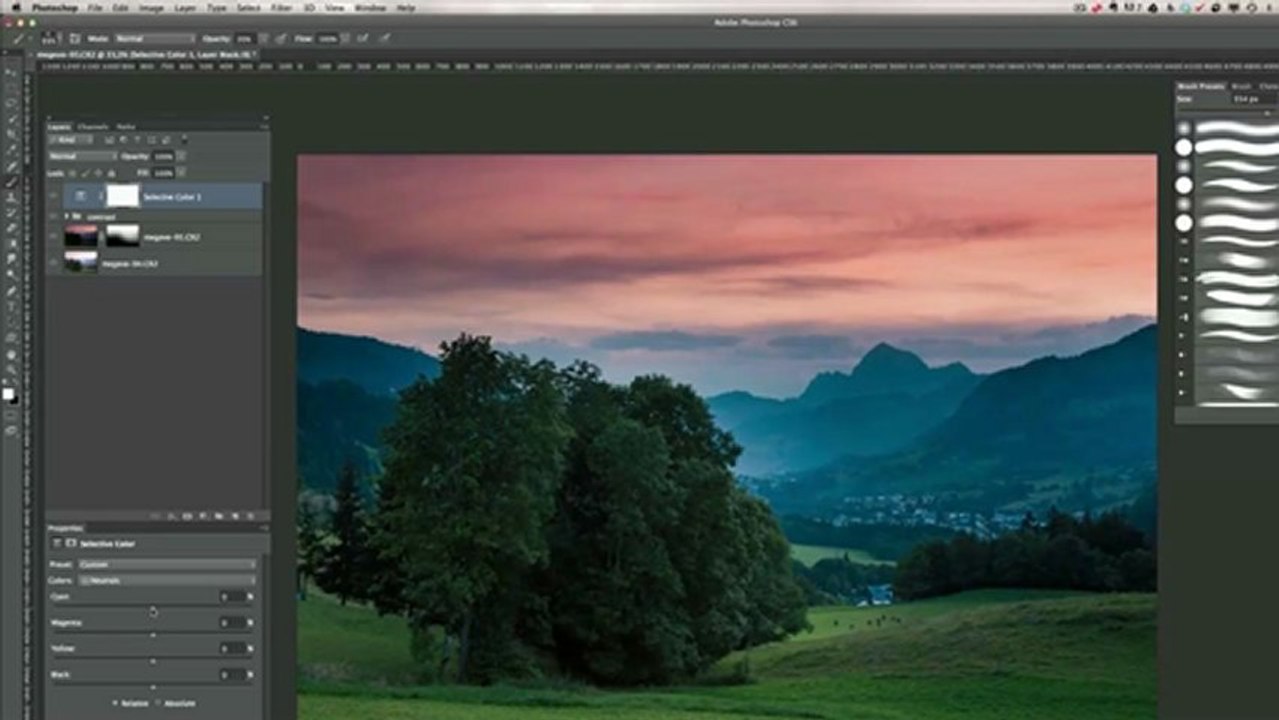
Task: Select the Rectangular Marquee tool
Action: click(x=12, y=87)
